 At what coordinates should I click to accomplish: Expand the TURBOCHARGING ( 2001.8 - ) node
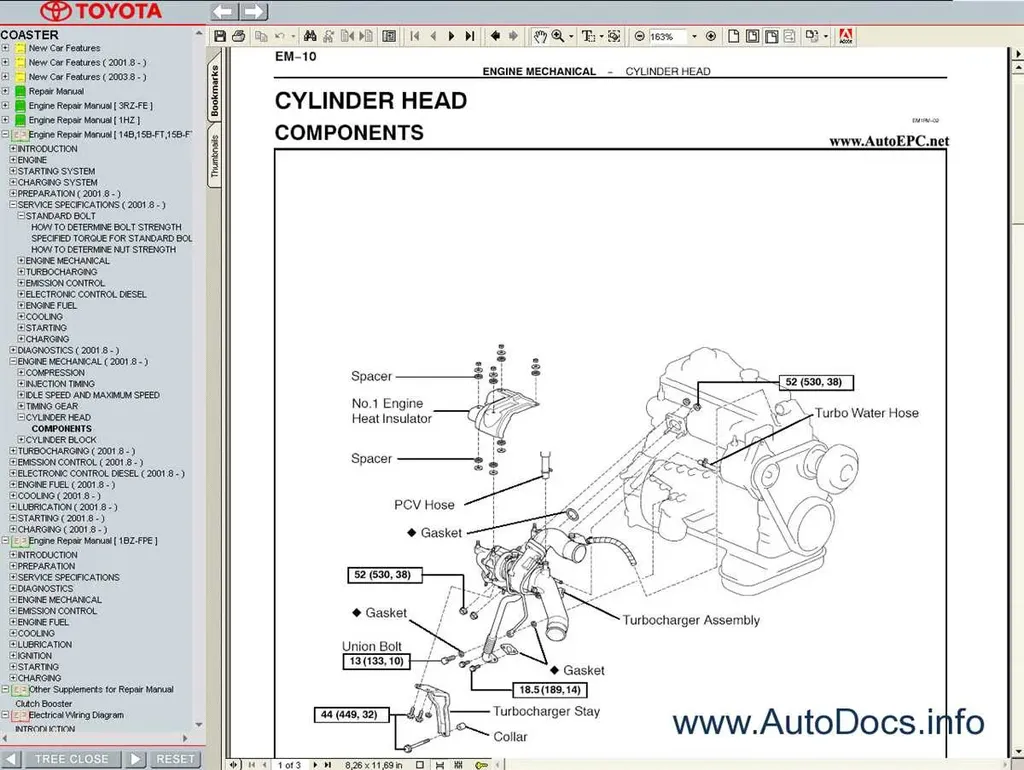(x=13, y=451)
